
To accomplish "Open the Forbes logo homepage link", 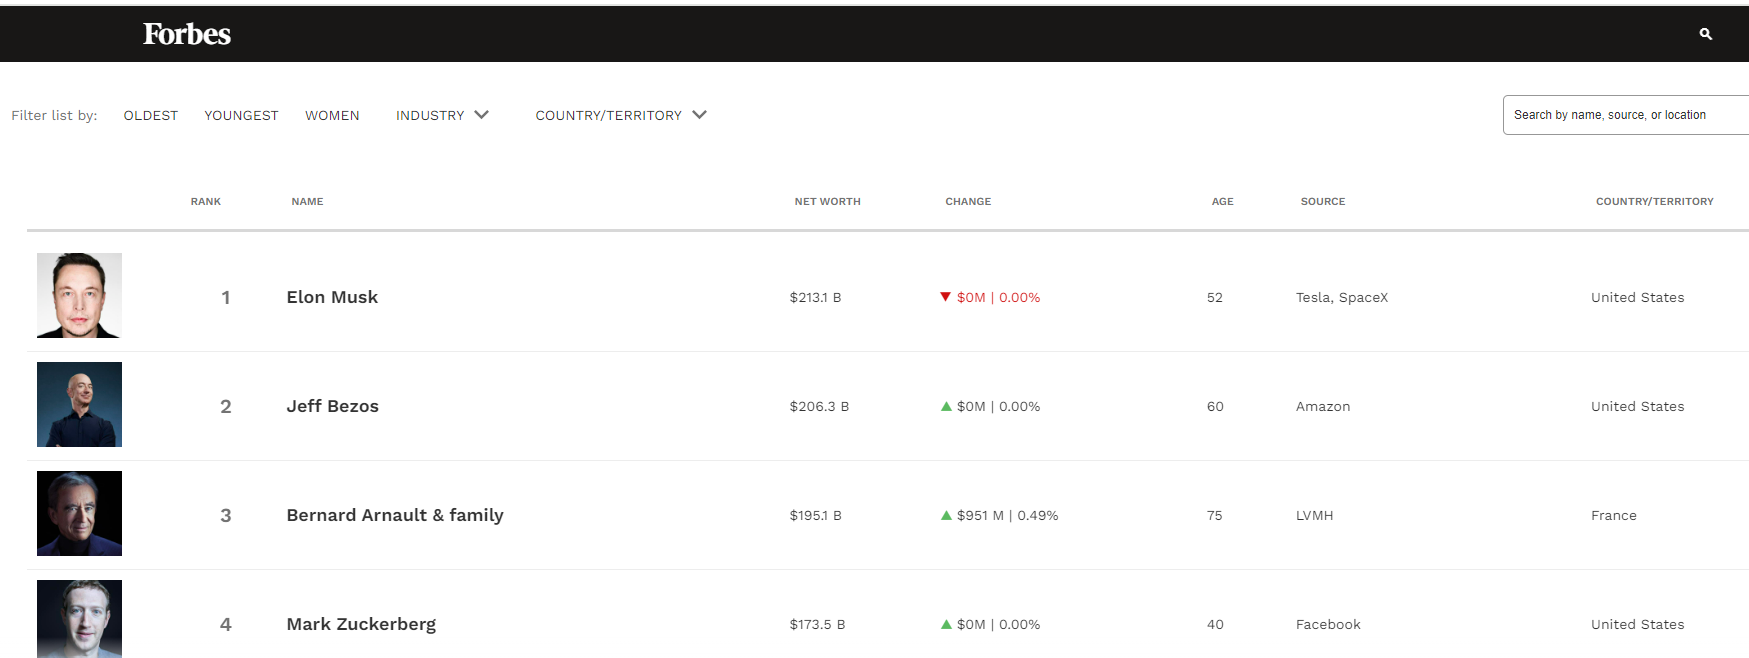I will [x=187, y=34].
